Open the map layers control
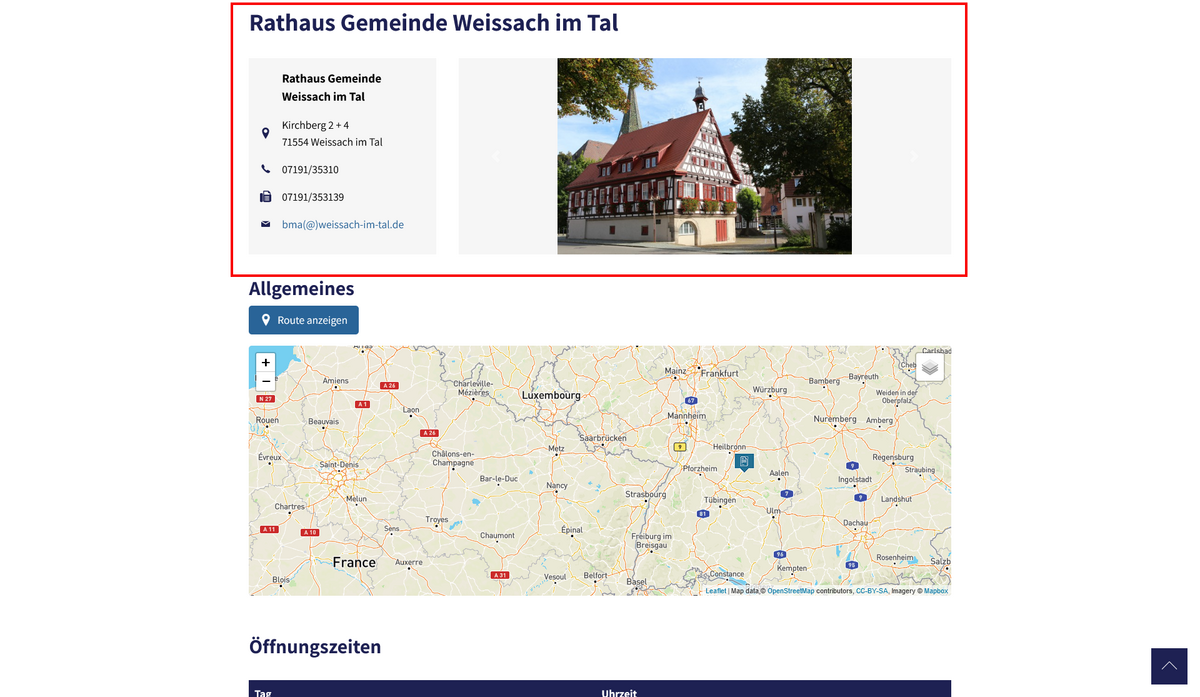The width and height of the screenshot is (1200, 697). (x=930, y=367)
